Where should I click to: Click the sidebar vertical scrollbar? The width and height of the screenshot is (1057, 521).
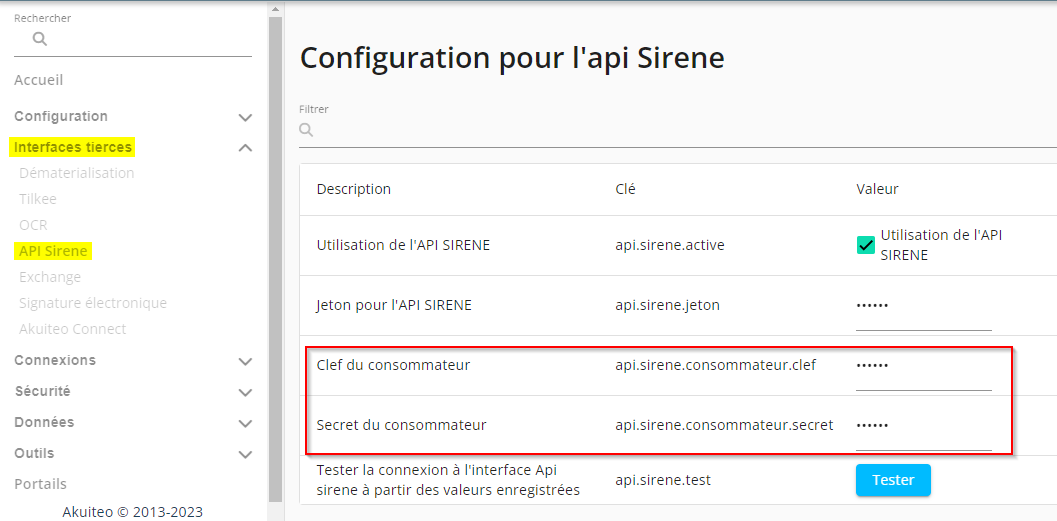[276, 260]
